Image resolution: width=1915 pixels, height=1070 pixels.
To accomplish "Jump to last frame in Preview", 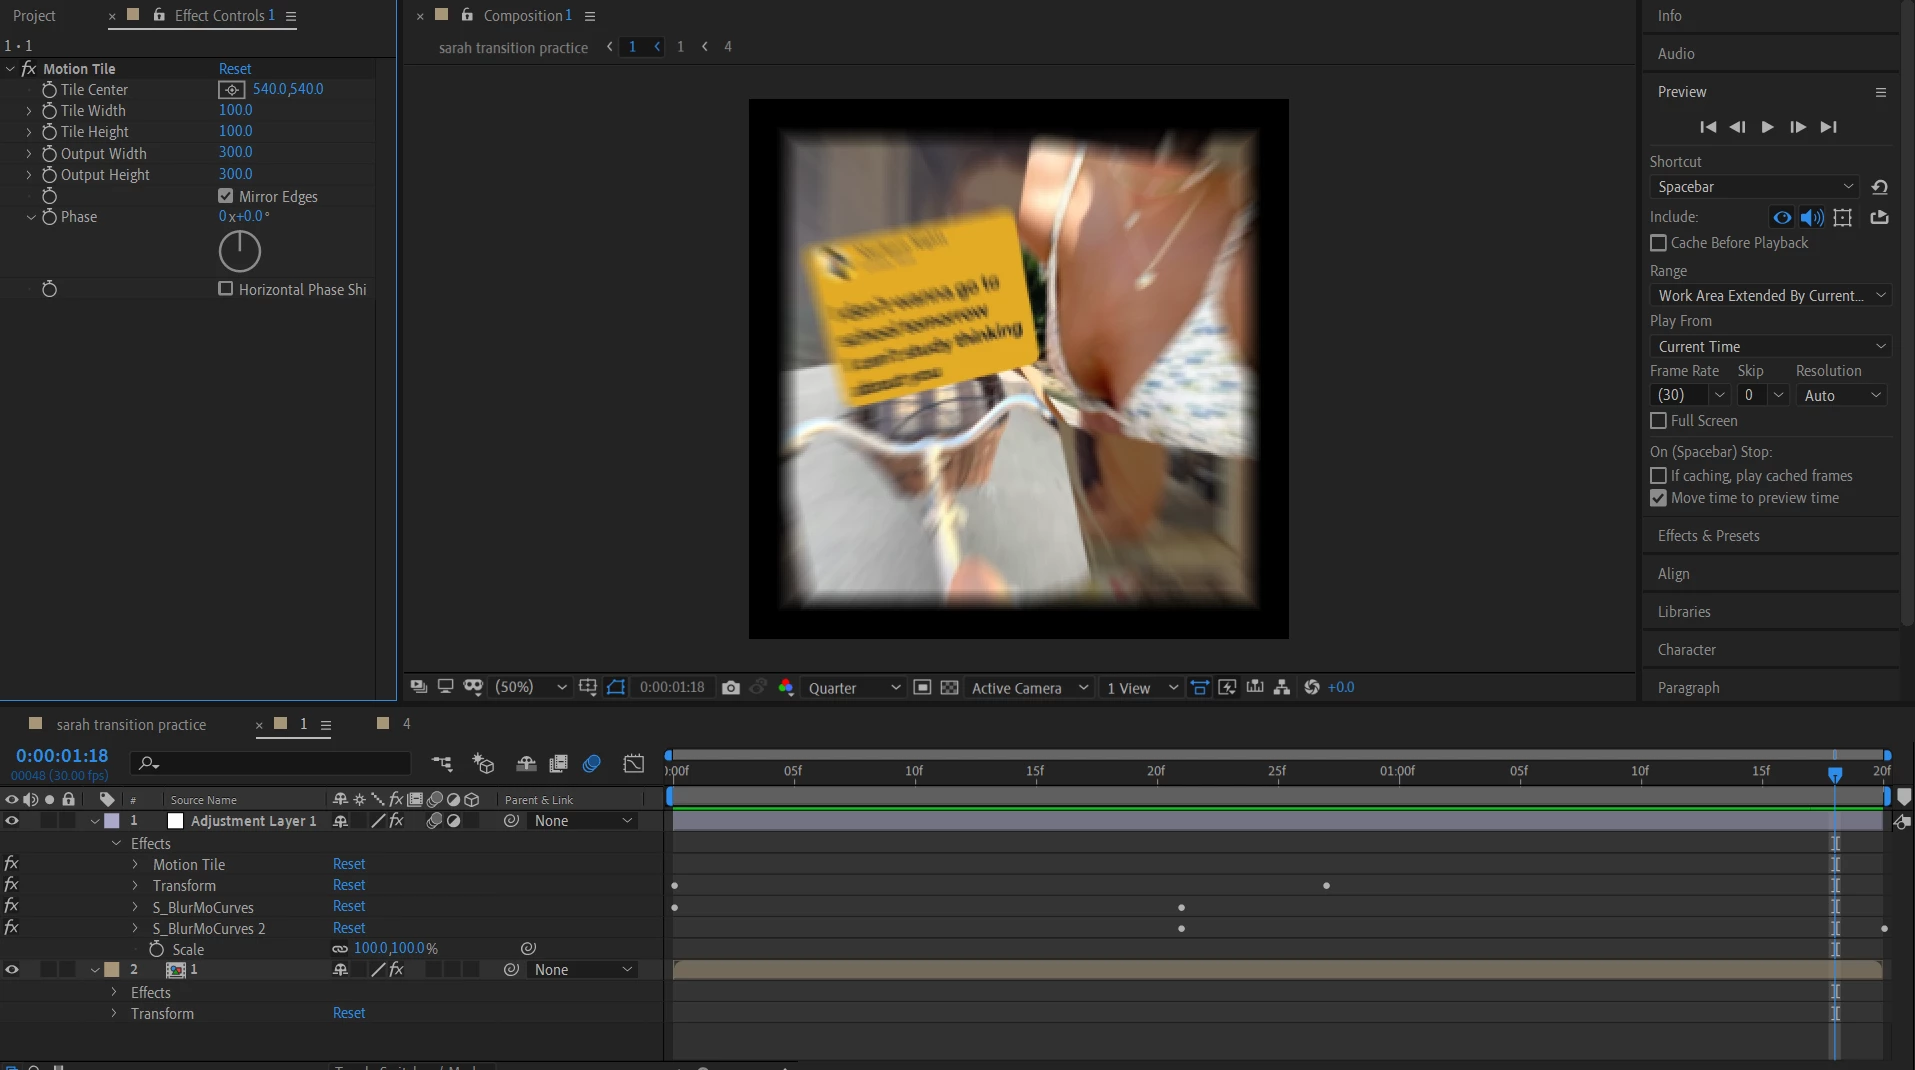I will (x=1829, y=127).
